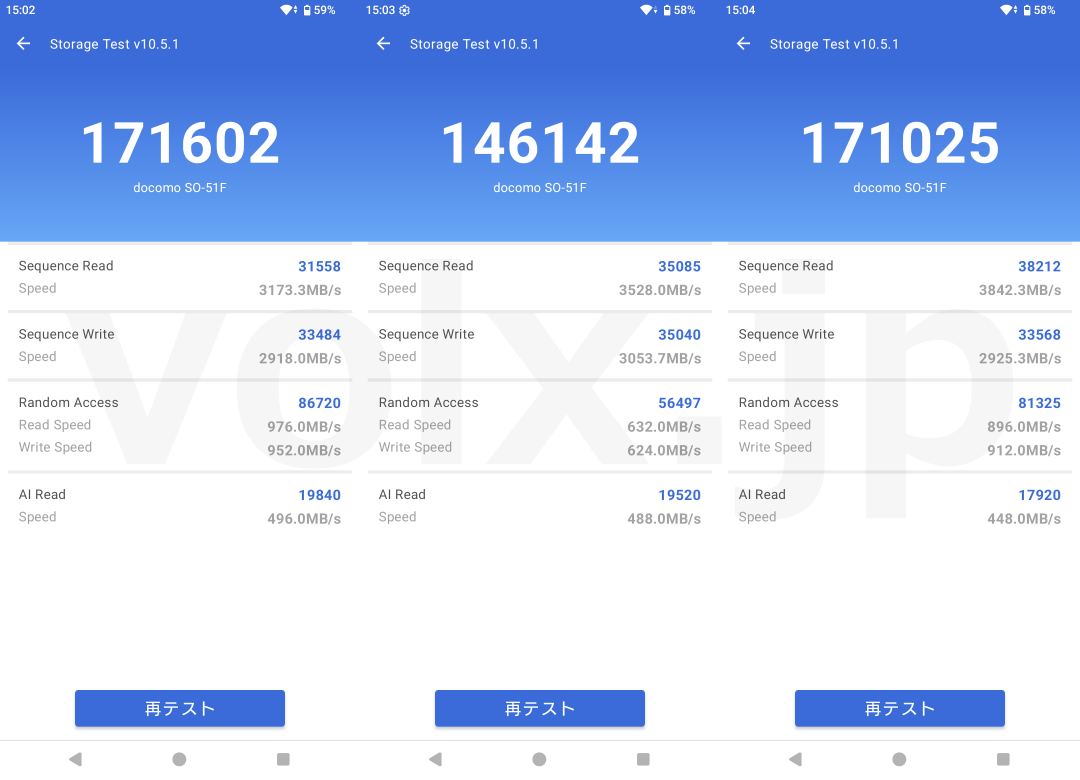Tap back arrow in the 15:04 screenshot

[x=743, y=44]
